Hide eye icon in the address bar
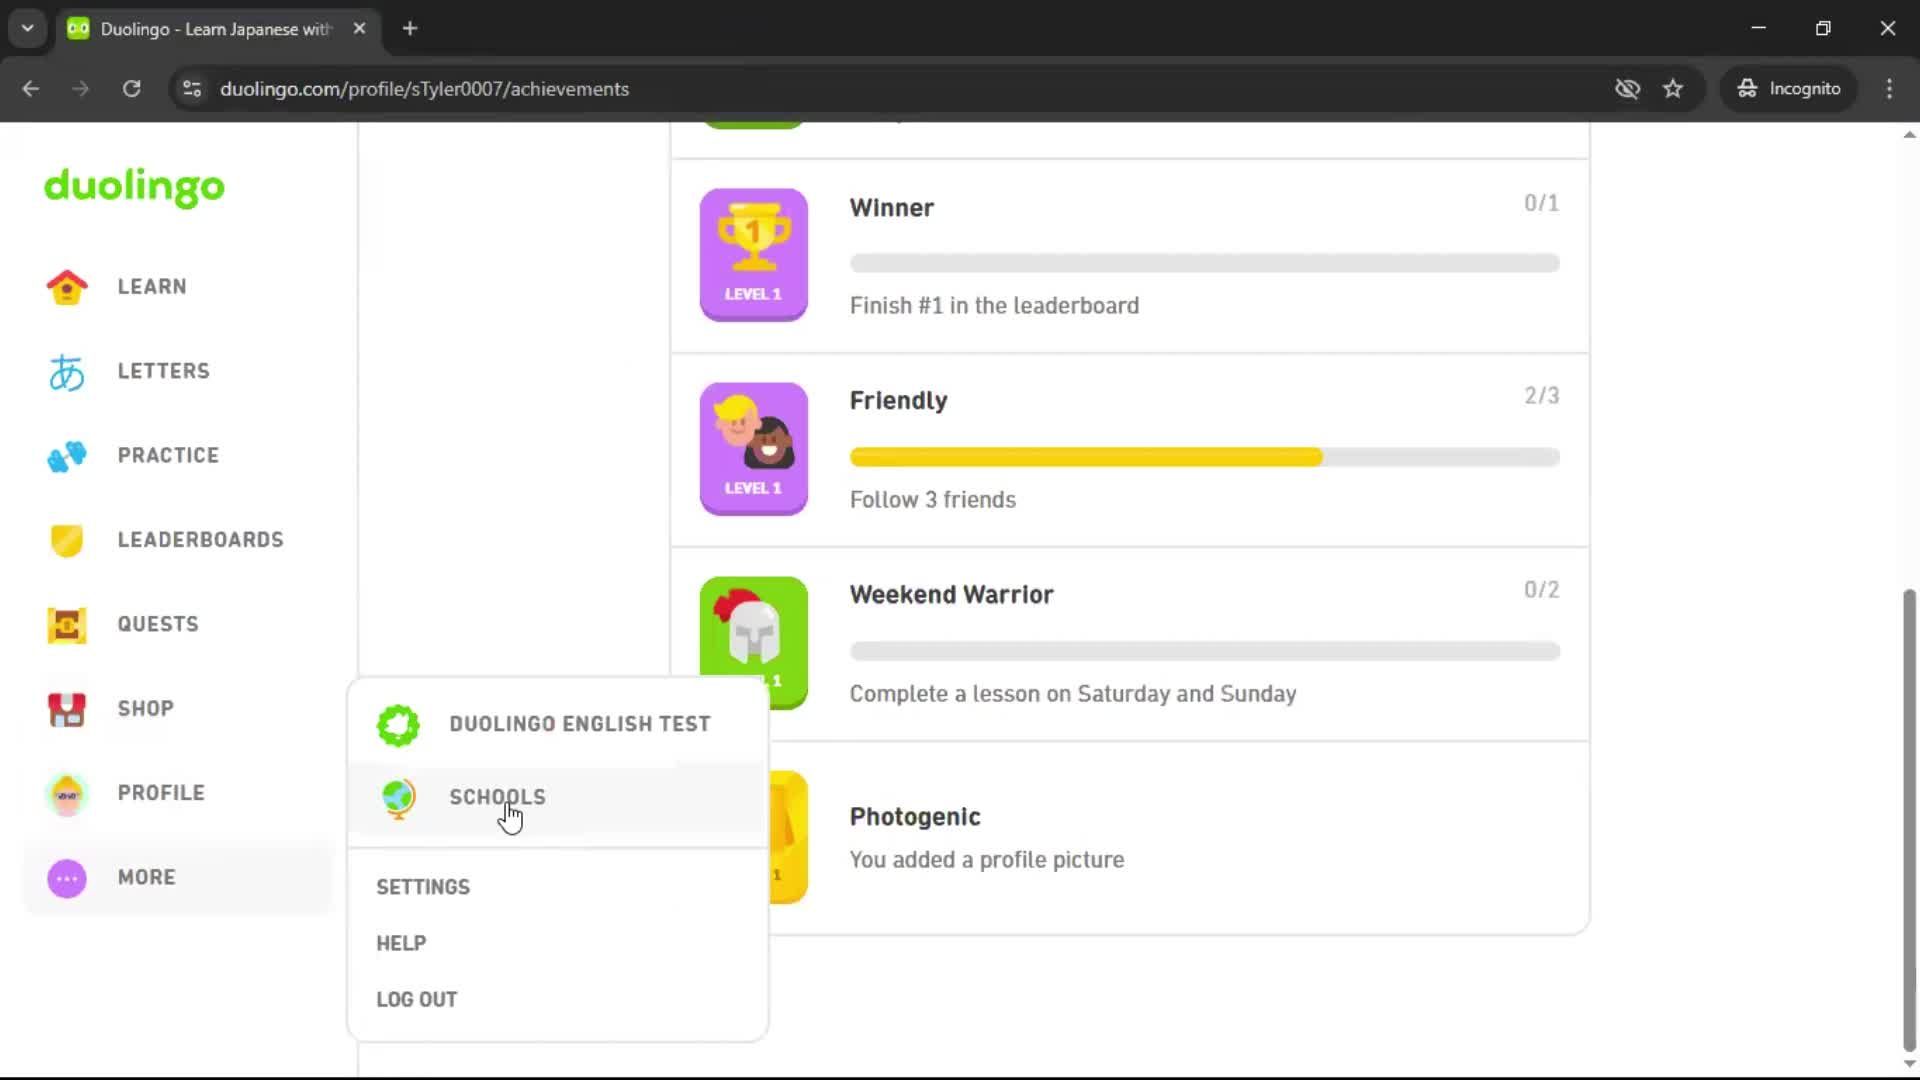This screenshot has height=1080, width=1920. 1628,88
